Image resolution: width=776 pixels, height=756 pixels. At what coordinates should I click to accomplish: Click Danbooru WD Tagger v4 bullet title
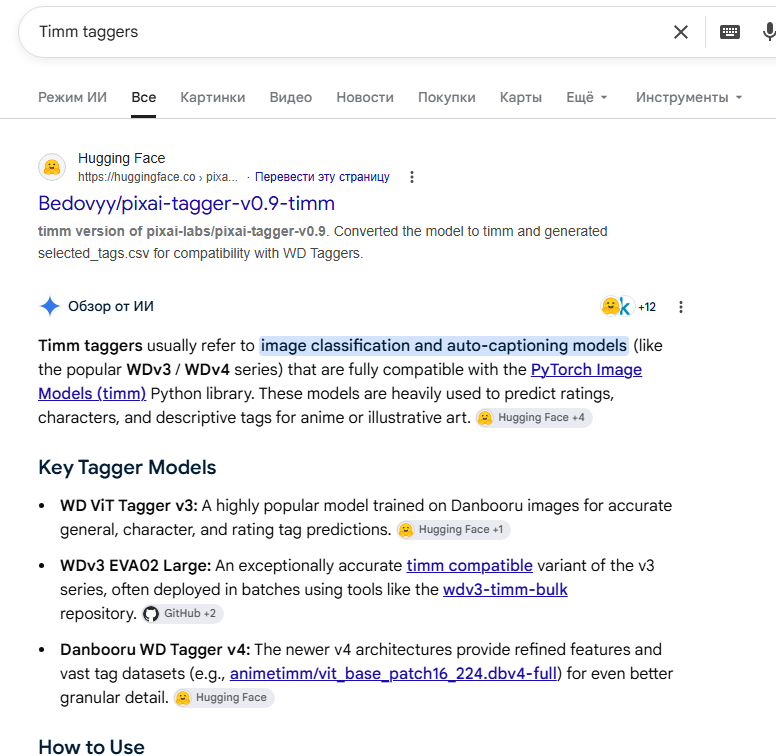(155, 650)
